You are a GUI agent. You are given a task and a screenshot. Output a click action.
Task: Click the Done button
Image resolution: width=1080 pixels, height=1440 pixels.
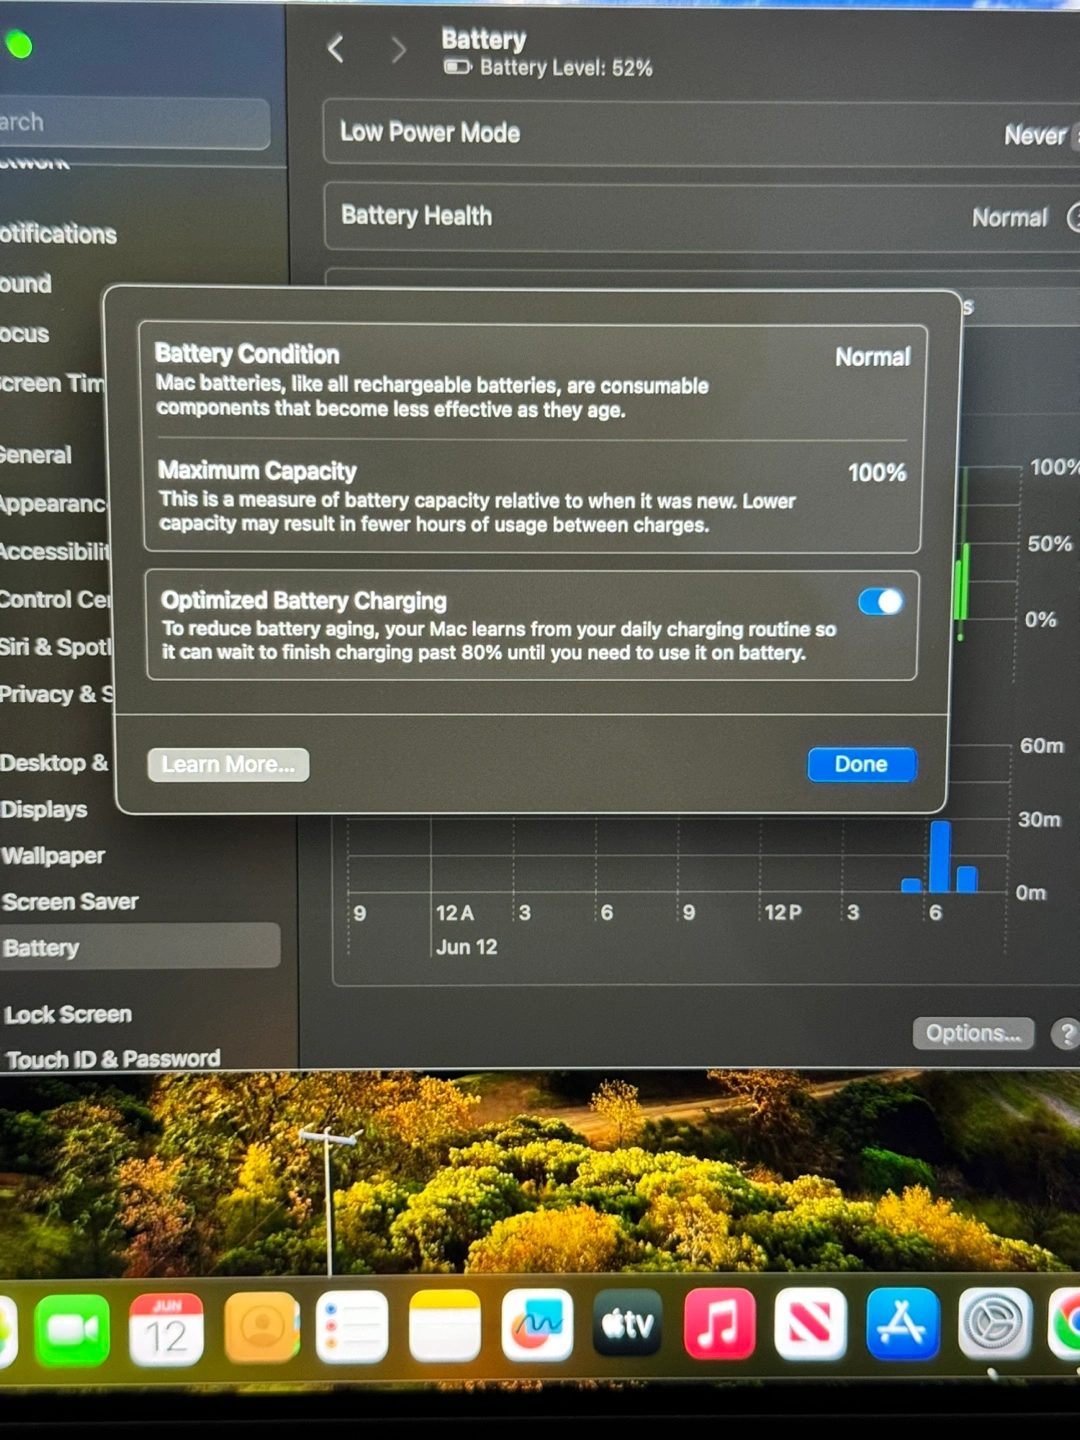[861, 765]
